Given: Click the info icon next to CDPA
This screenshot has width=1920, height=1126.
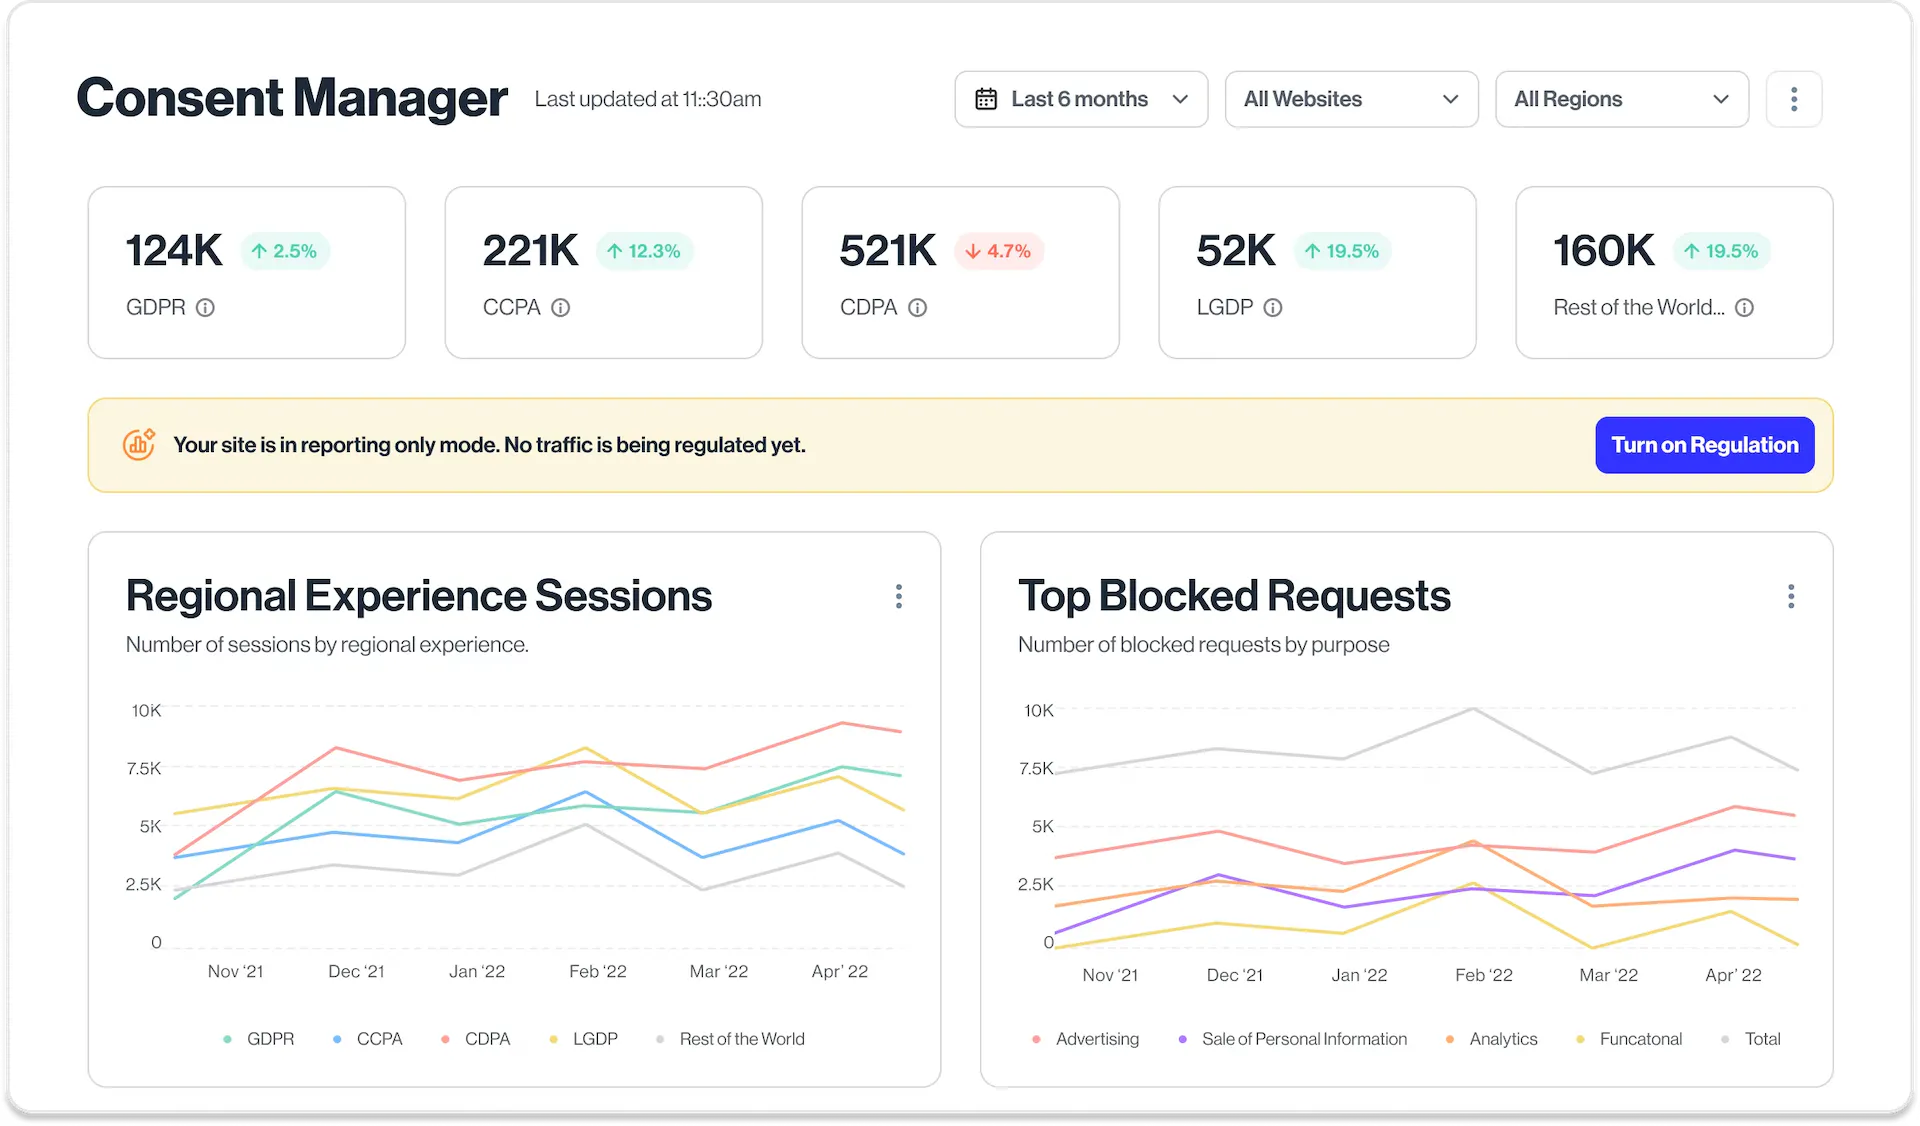Looking at the screenshot, I should pyautogui.click(x=918, y=308).
